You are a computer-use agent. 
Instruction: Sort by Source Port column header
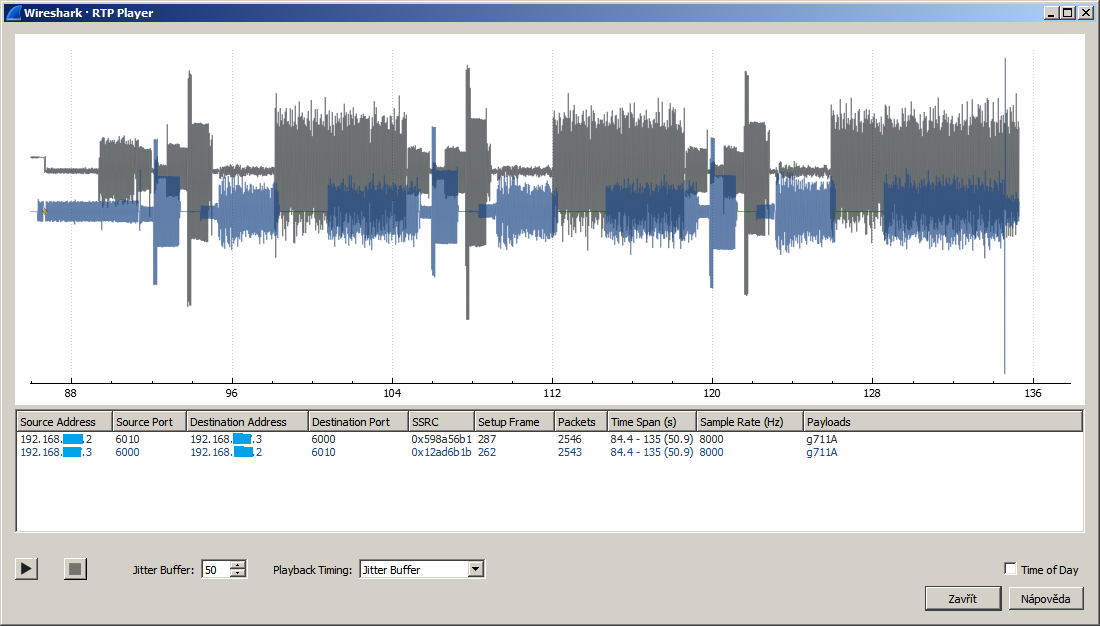click(149, 422)
